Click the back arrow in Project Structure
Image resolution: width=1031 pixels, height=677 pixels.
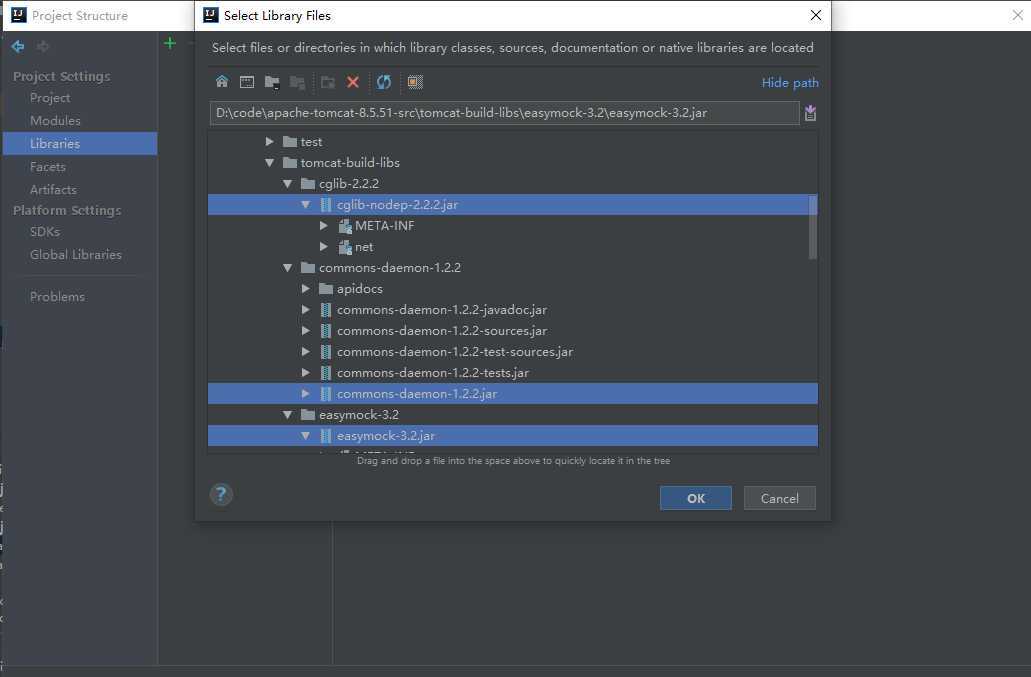(x=18, y=46)
